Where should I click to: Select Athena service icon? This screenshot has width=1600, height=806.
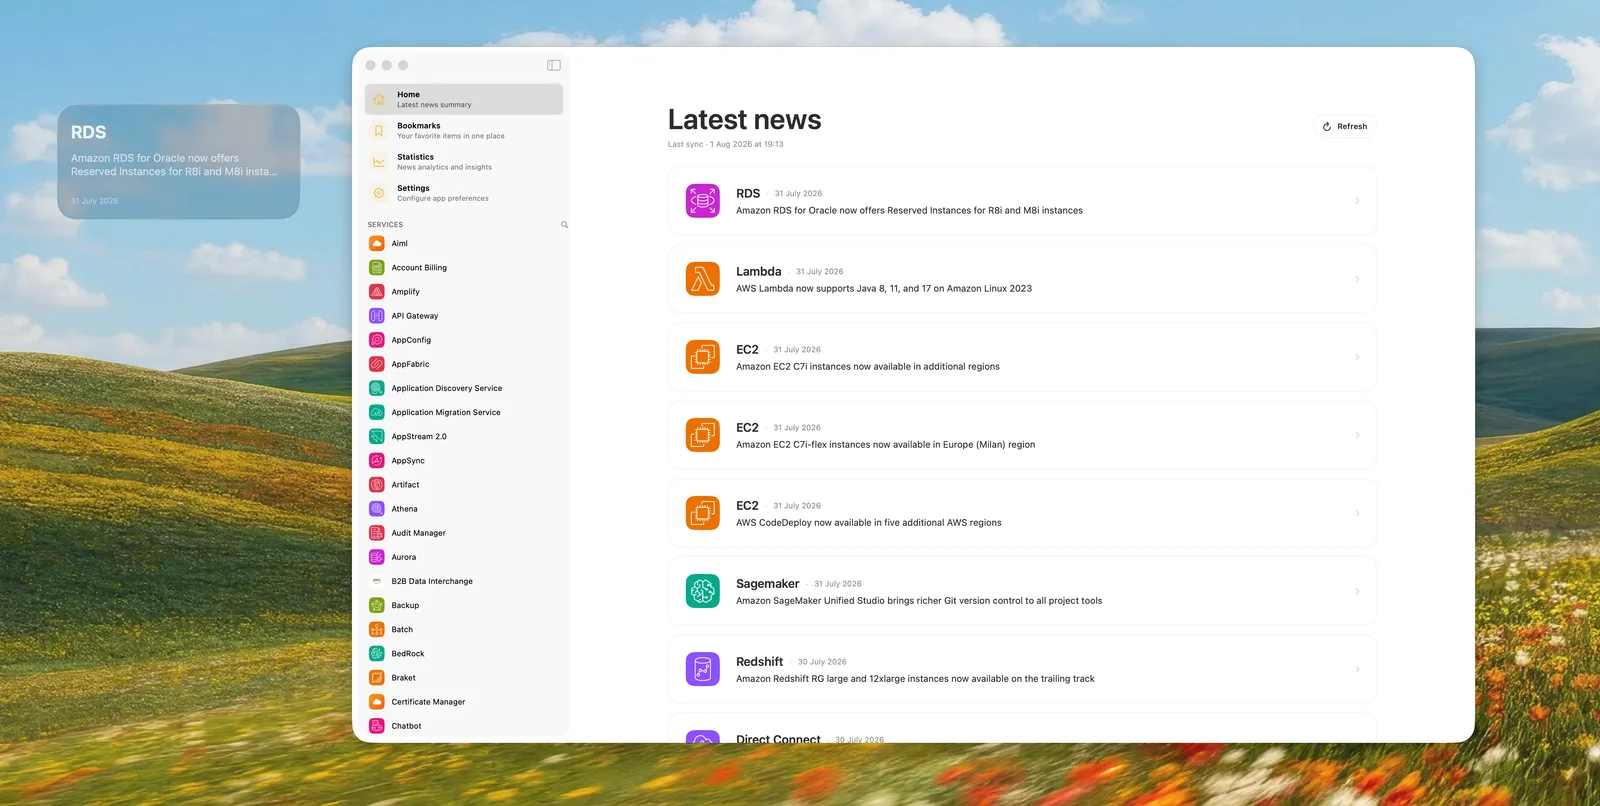click(377, 508)
